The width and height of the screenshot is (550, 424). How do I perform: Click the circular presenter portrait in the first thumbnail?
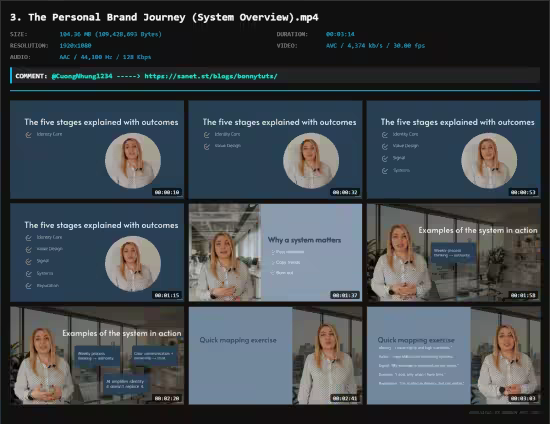133,161
